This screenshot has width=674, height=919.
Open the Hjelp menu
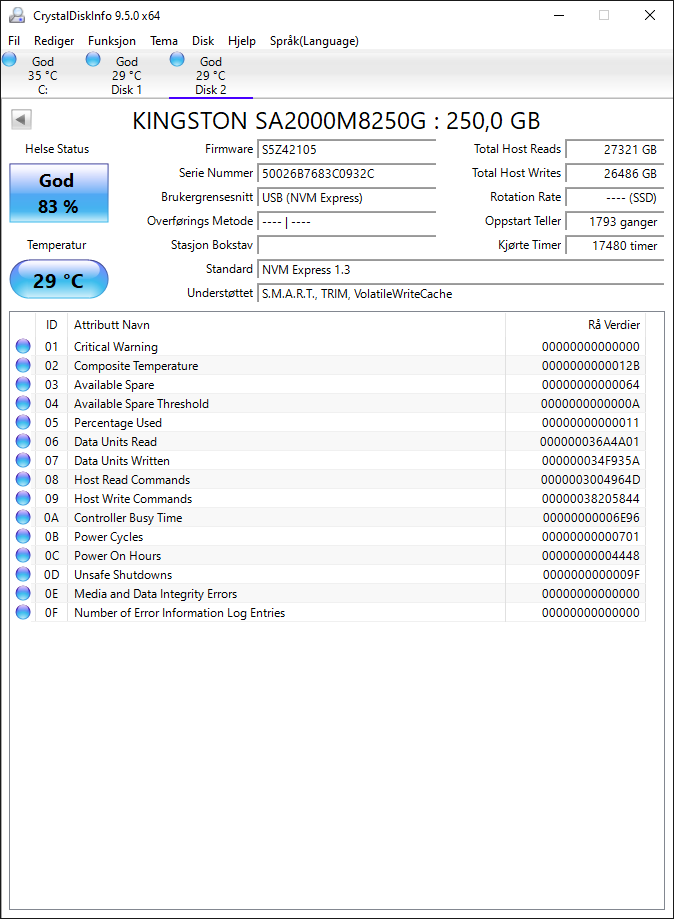coord(241,40)
